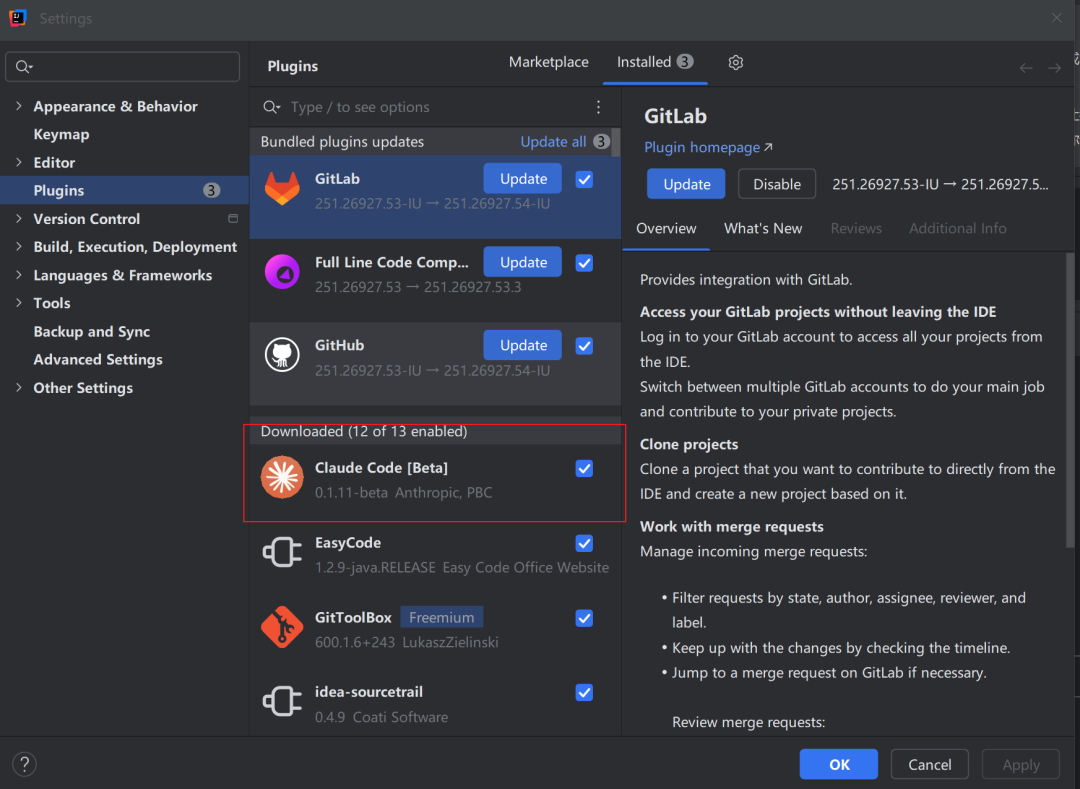1080x789 pixels.
Task: Update the GitHub plugin
Action: [x=523, y=346]
